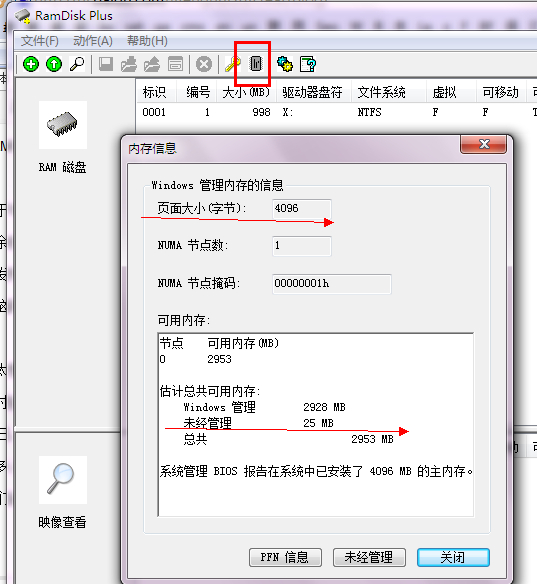Click the grayed remove X toolbar icon

pos(204,64)
